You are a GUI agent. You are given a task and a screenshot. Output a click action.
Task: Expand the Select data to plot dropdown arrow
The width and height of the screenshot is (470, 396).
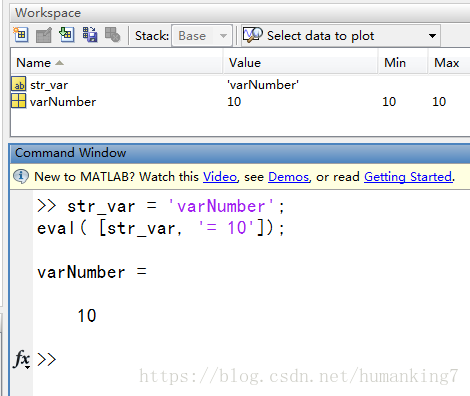tap(432, 36)
